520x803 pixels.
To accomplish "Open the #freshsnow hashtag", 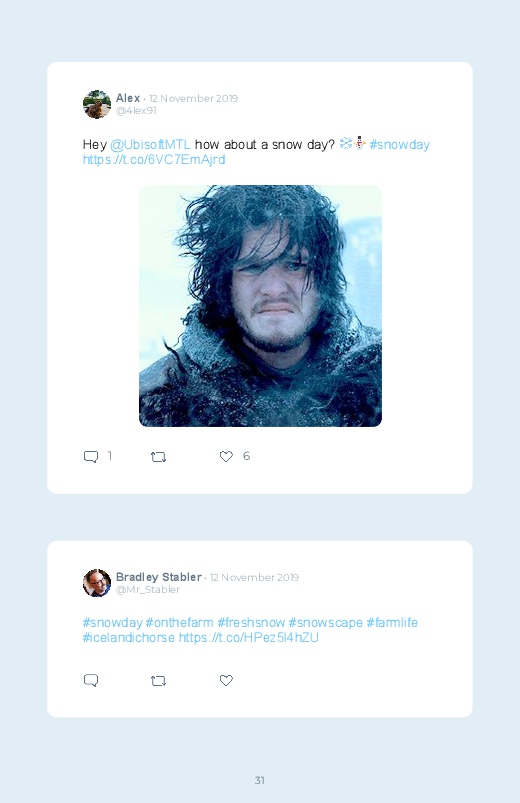I will [x=251, y=623].
